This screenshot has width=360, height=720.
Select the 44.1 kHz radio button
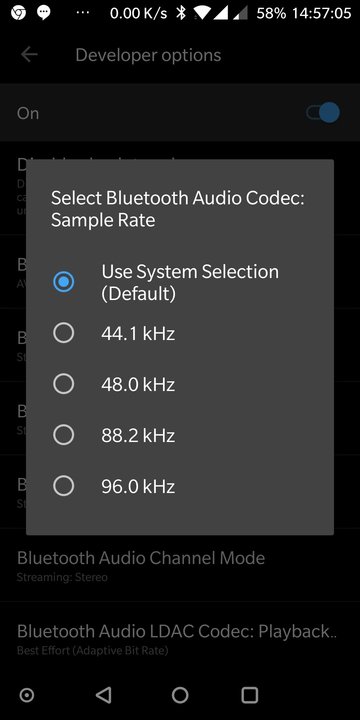(63, 333)
